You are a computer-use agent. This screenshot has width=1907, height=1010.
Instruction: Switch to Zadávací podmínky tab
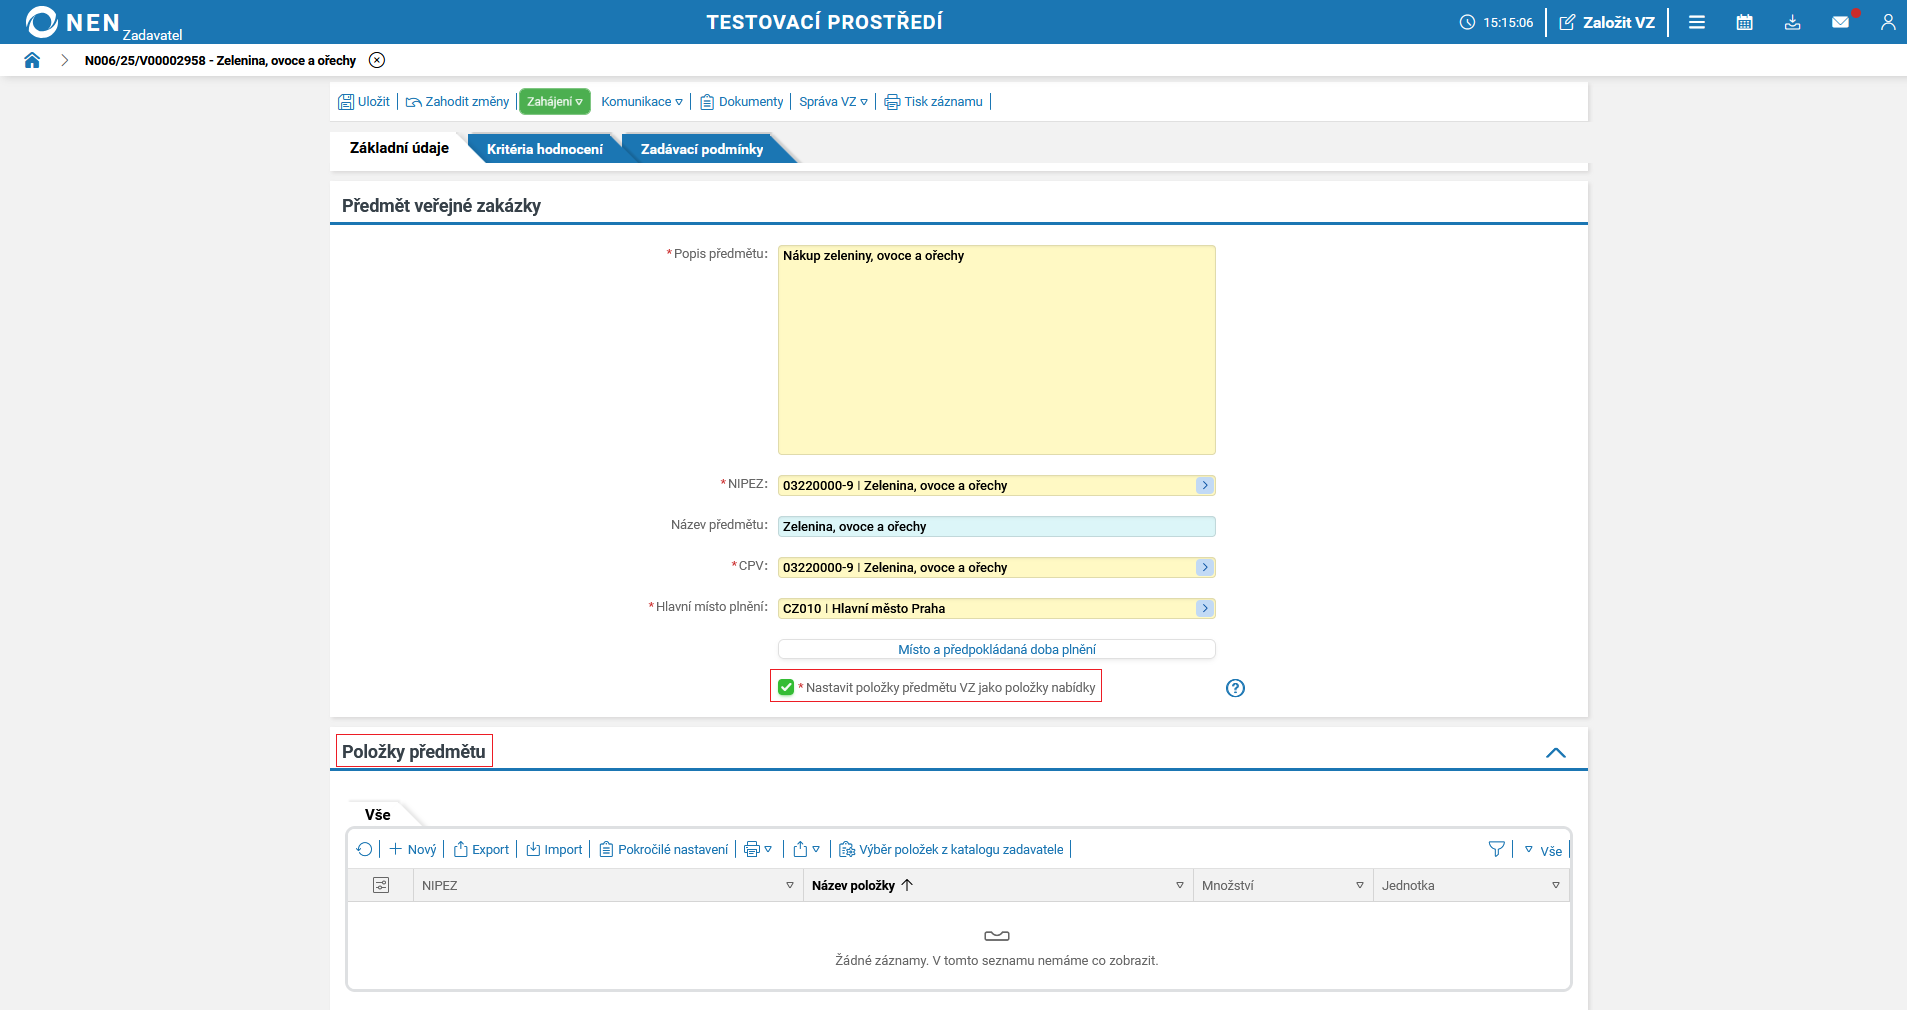(701, 149)
